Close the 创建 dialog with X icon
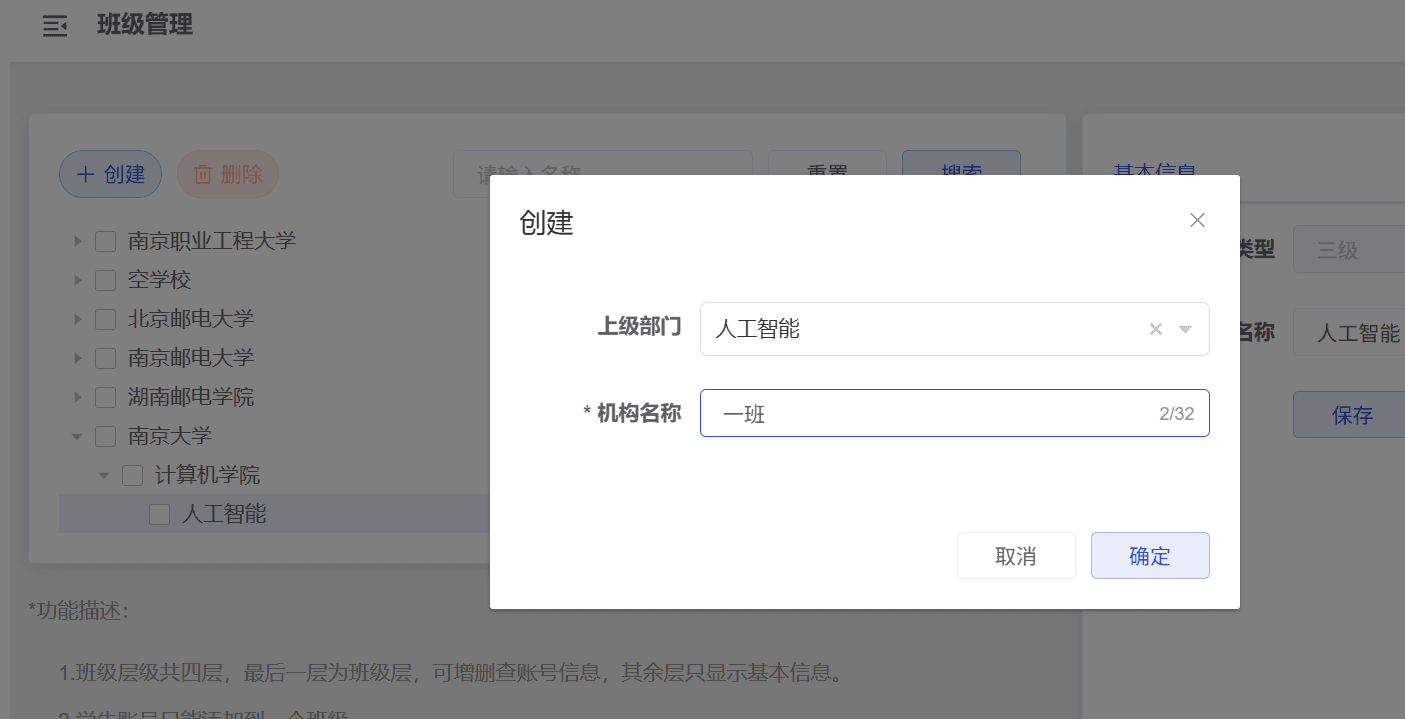This screenshot has height=719, width=1405. [1197, 220]
